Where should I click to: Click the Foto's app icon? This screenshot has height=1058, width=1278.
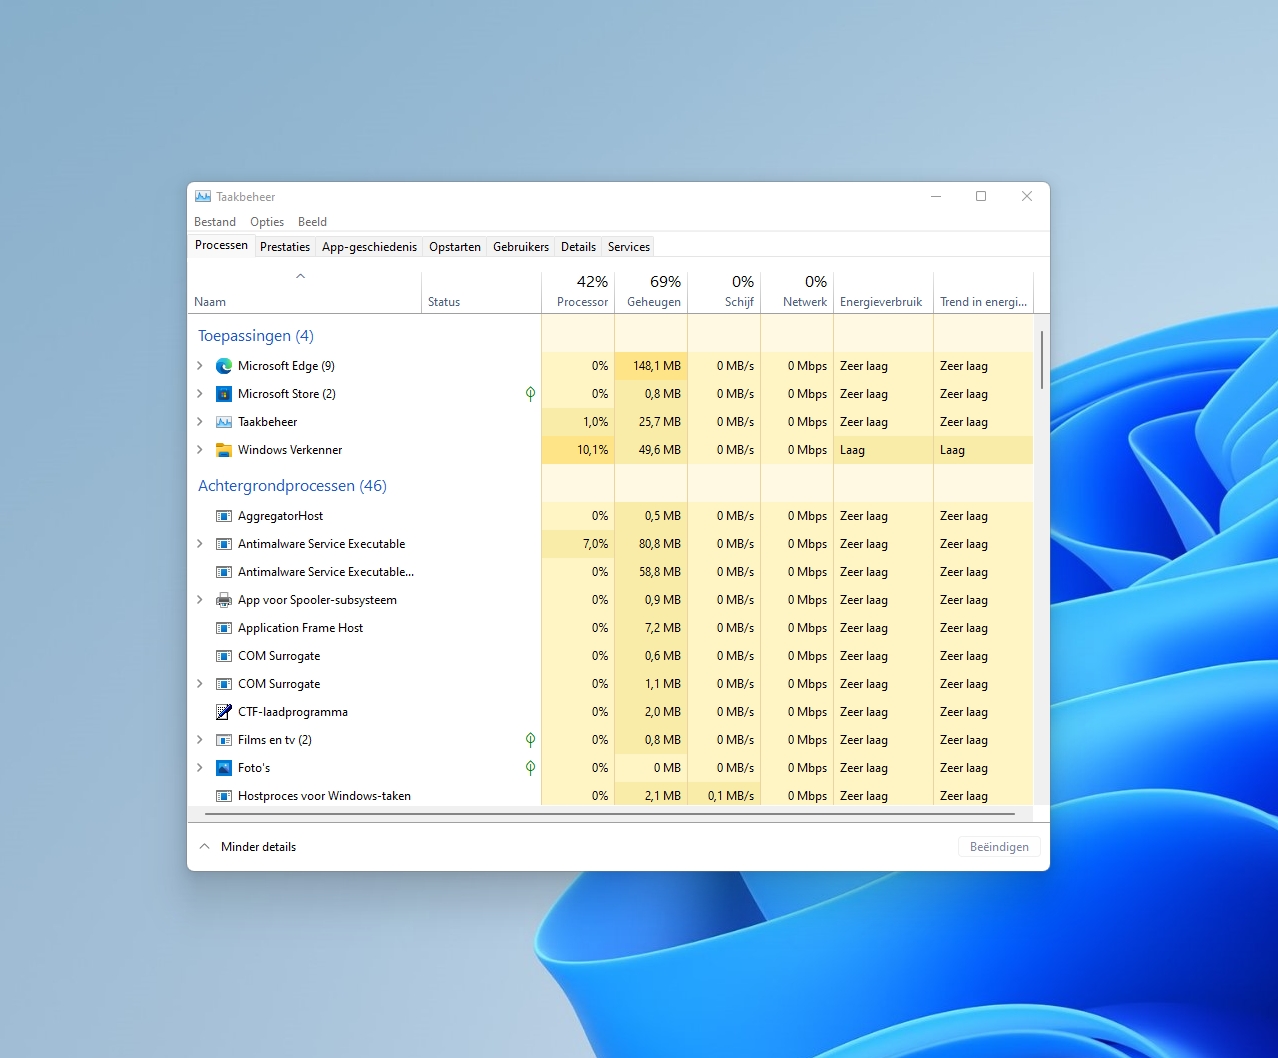(x=224, y=768)
